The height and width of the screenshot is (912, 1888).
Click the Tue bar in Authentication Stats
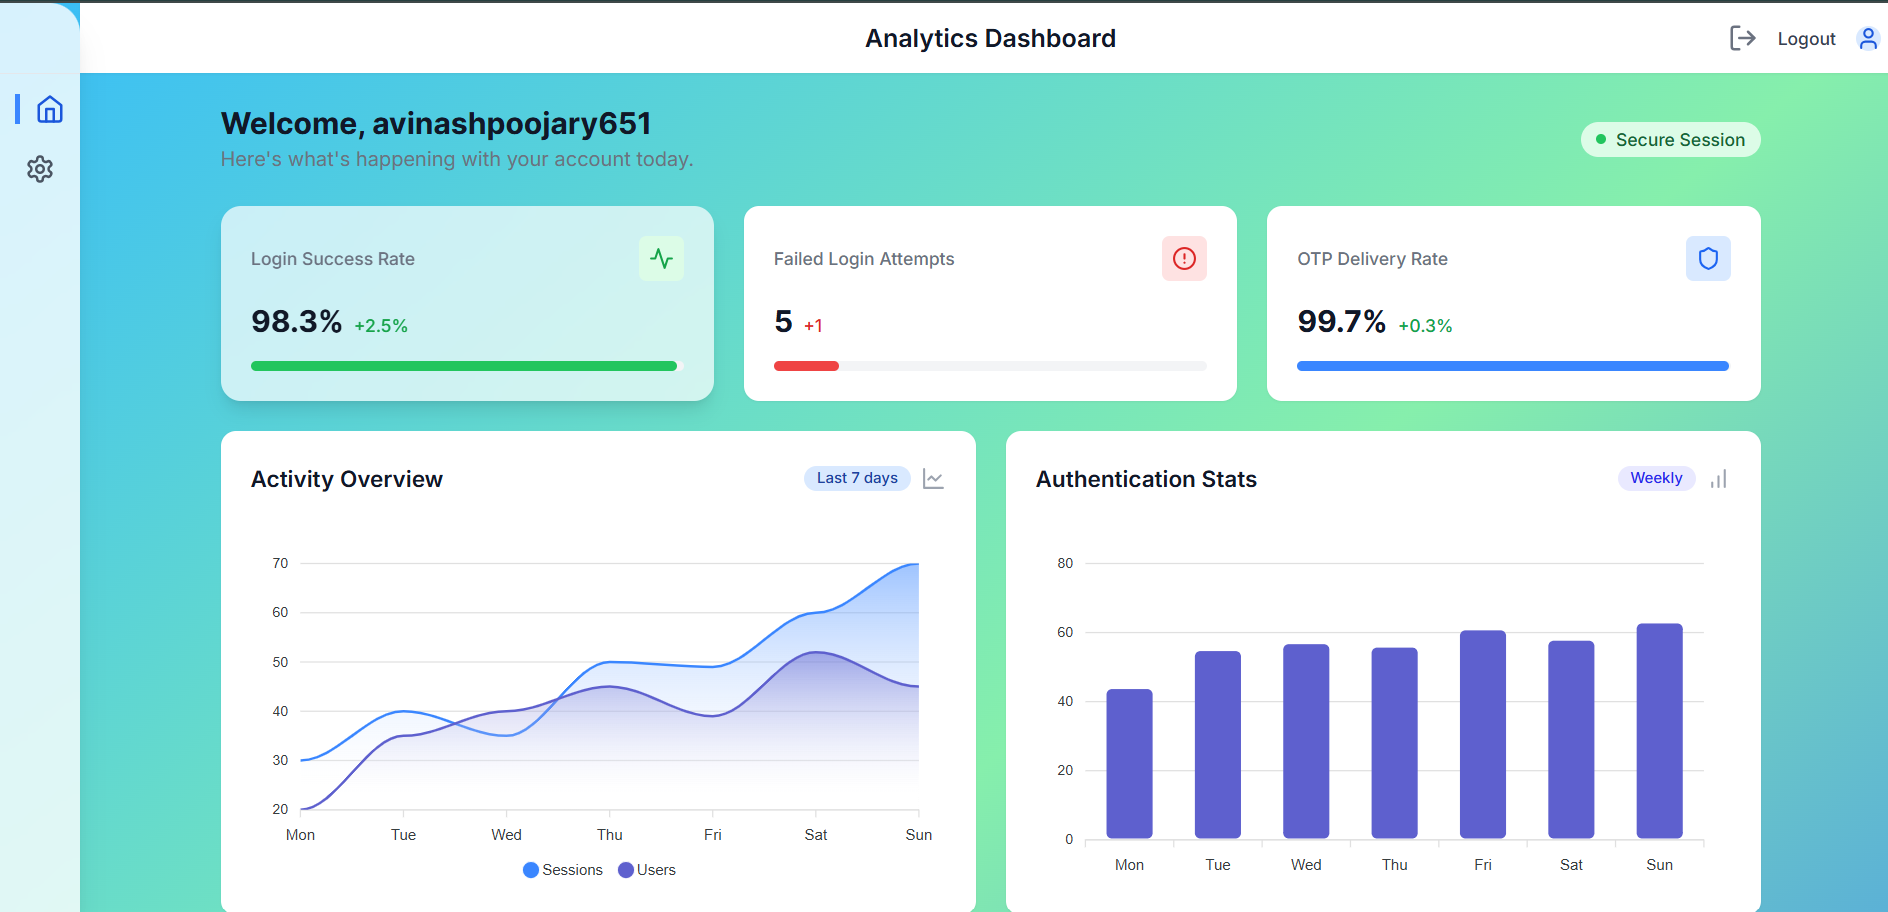(x=1217, y=745)
